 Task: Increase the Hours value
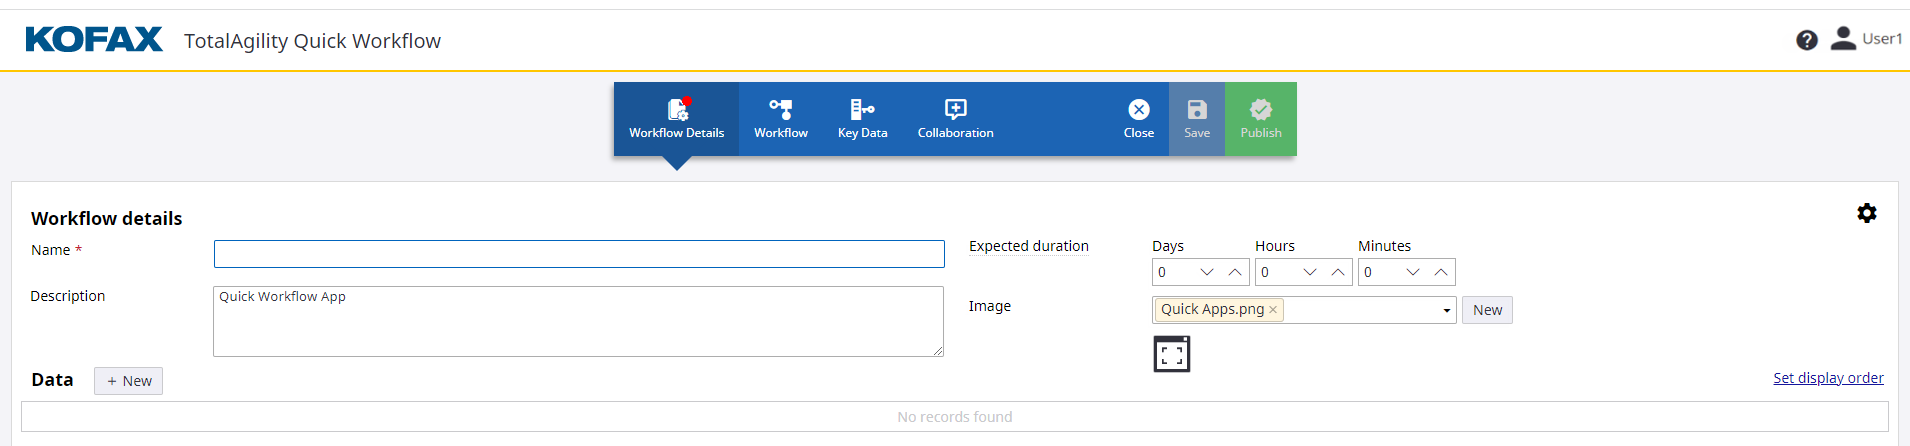click(x=1338, y=272)
